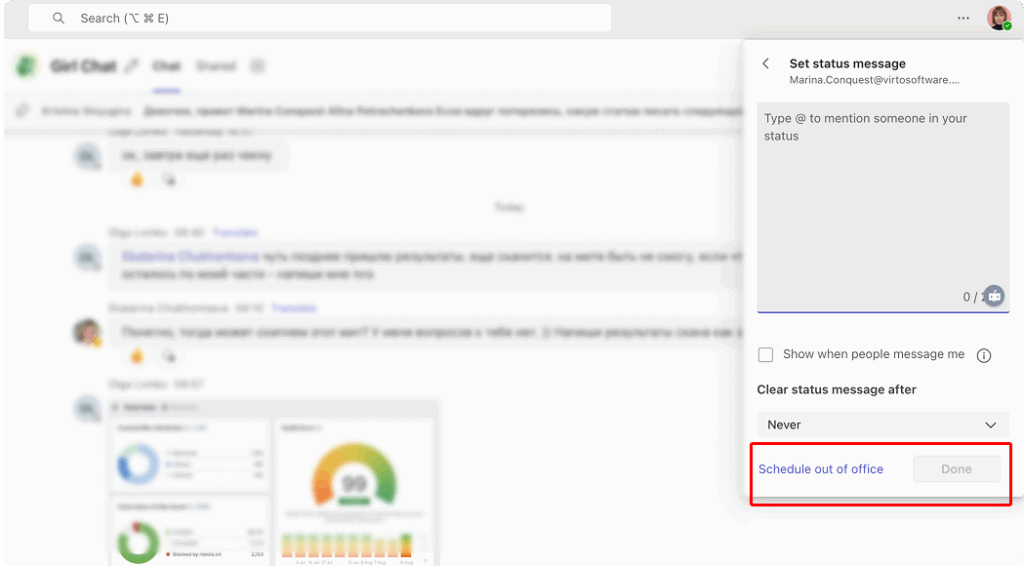1024x566 pixels.
Task: Open the Never clear-after dropdown
Action: point(882,425)
